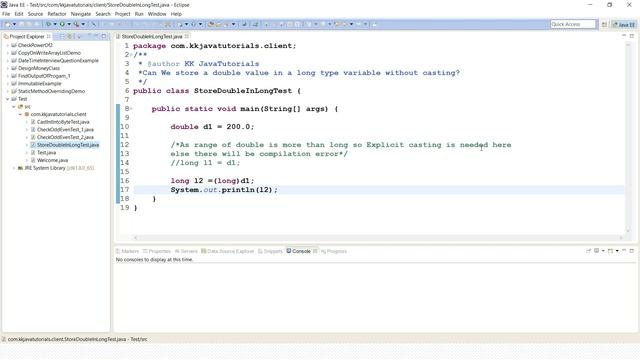Image resolution: width=640 pixels, height=360 pixels.
Task: Switch to the Data Source Explorer tab
Action: pos(227,251)
